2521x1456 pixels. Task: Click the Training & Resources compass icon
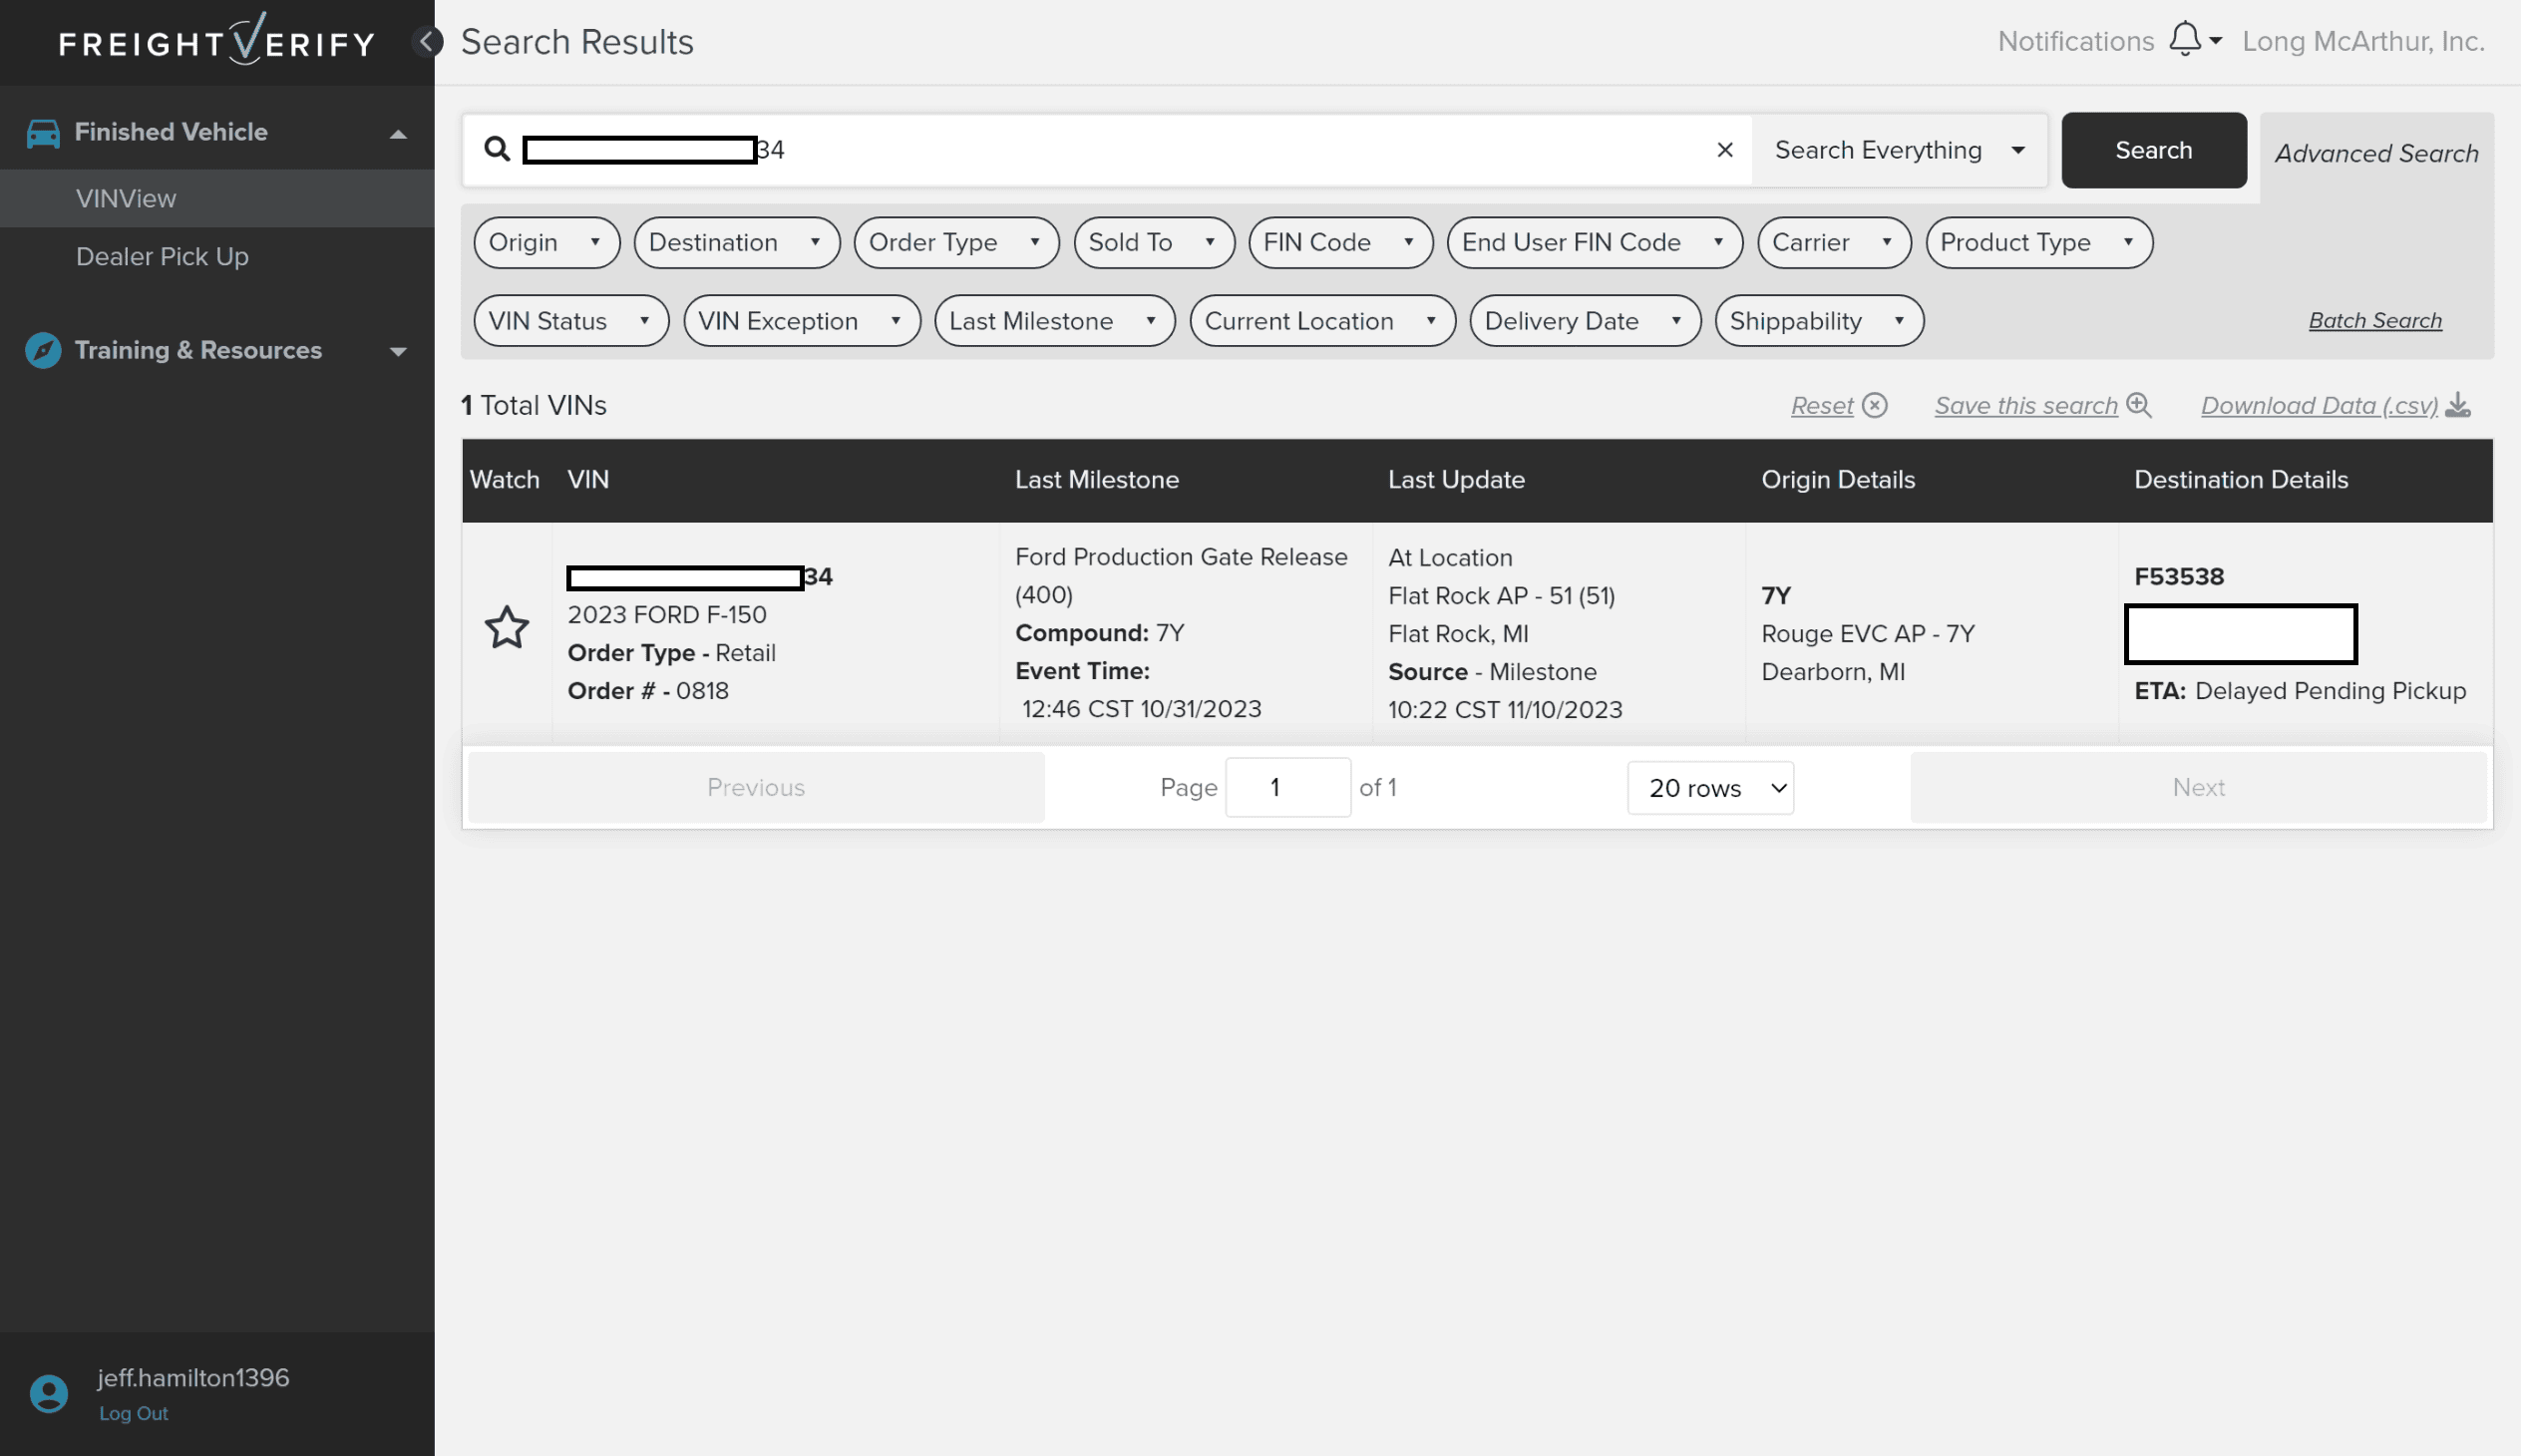[43, 350]
